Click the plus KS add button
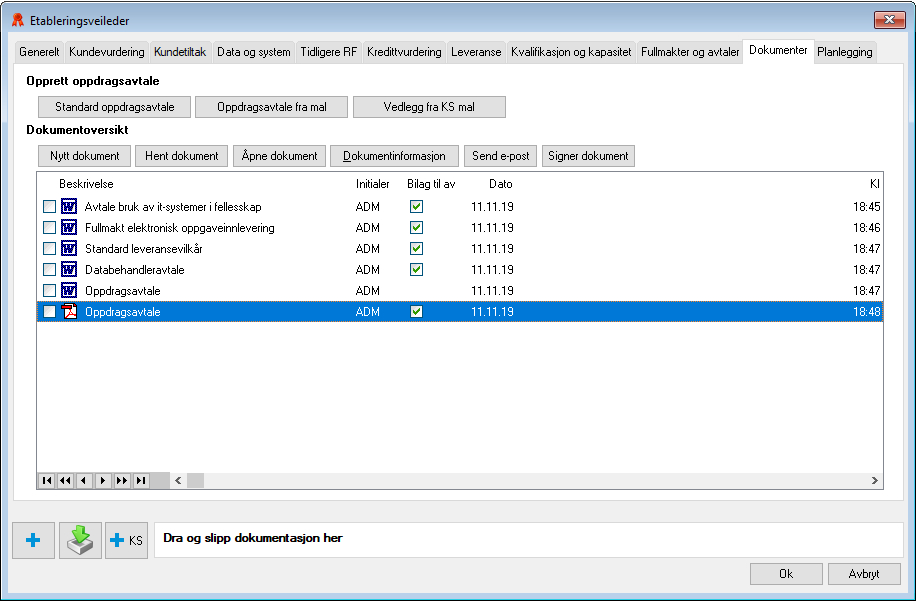Image resolution: width=916 pixels, height=602 pixels. [x=126, y=540]
